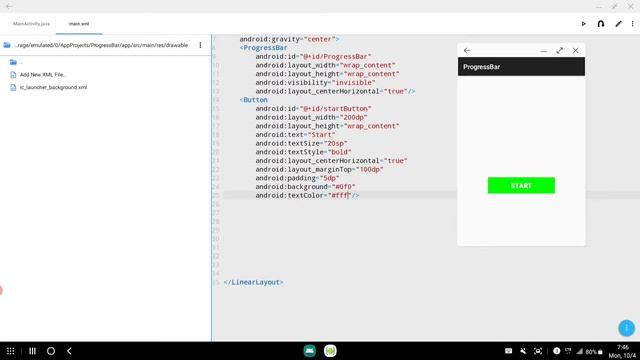
Task: Tap the back chevron in the taskbar
Action: (69, 351)
